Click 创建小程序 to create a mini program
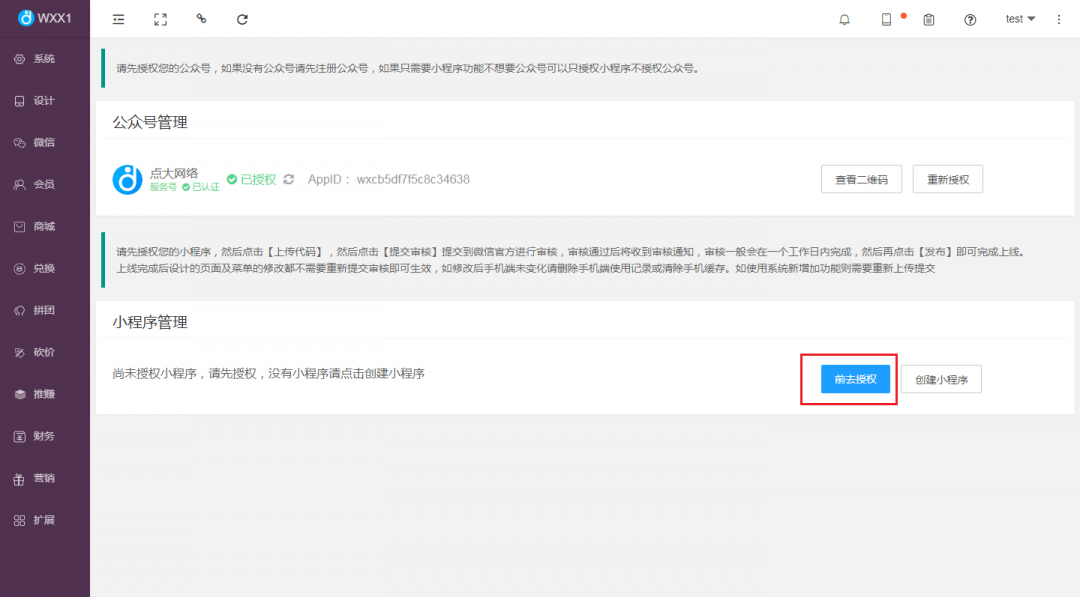 pyautogui.click(x=940, y=379)
